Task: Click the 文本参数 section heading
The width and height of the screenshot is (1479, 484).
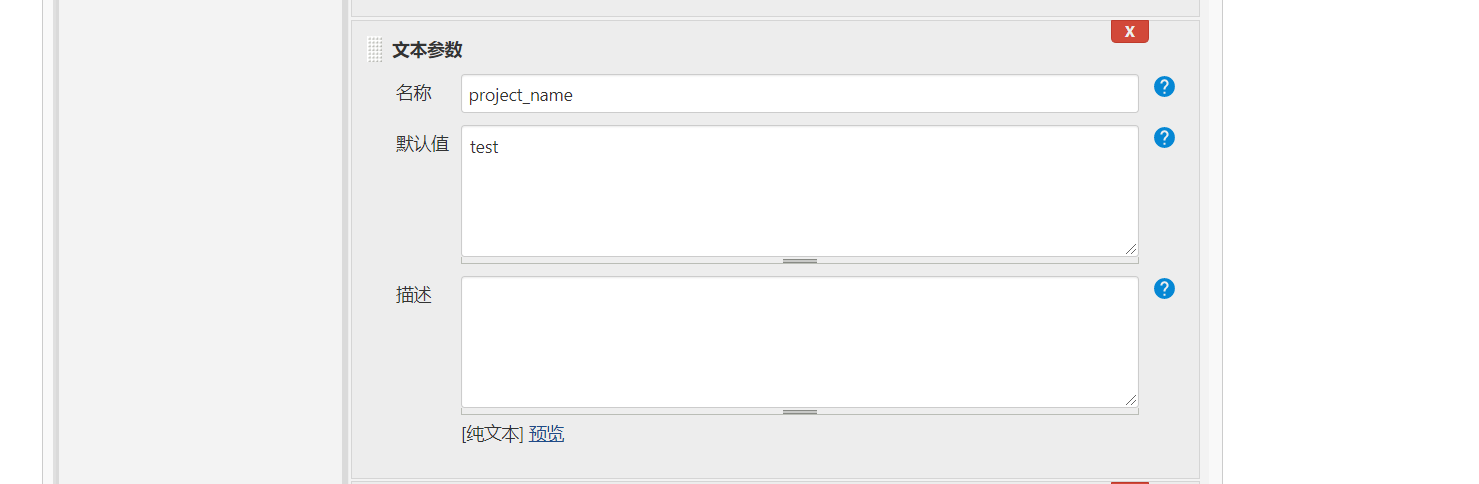Action: (x=427, y=50)
